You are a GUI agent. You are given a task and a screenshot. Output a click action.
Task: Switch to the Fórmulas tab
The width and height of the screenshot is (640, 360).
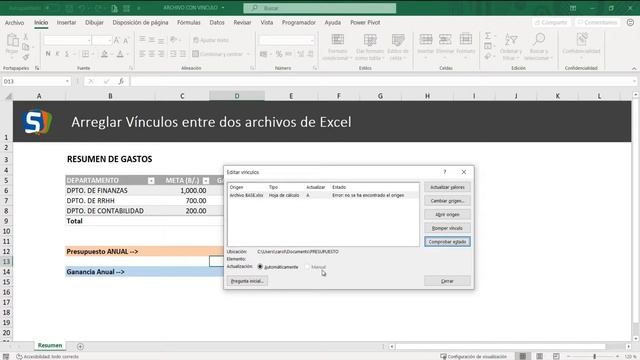(x=189, y=22)
